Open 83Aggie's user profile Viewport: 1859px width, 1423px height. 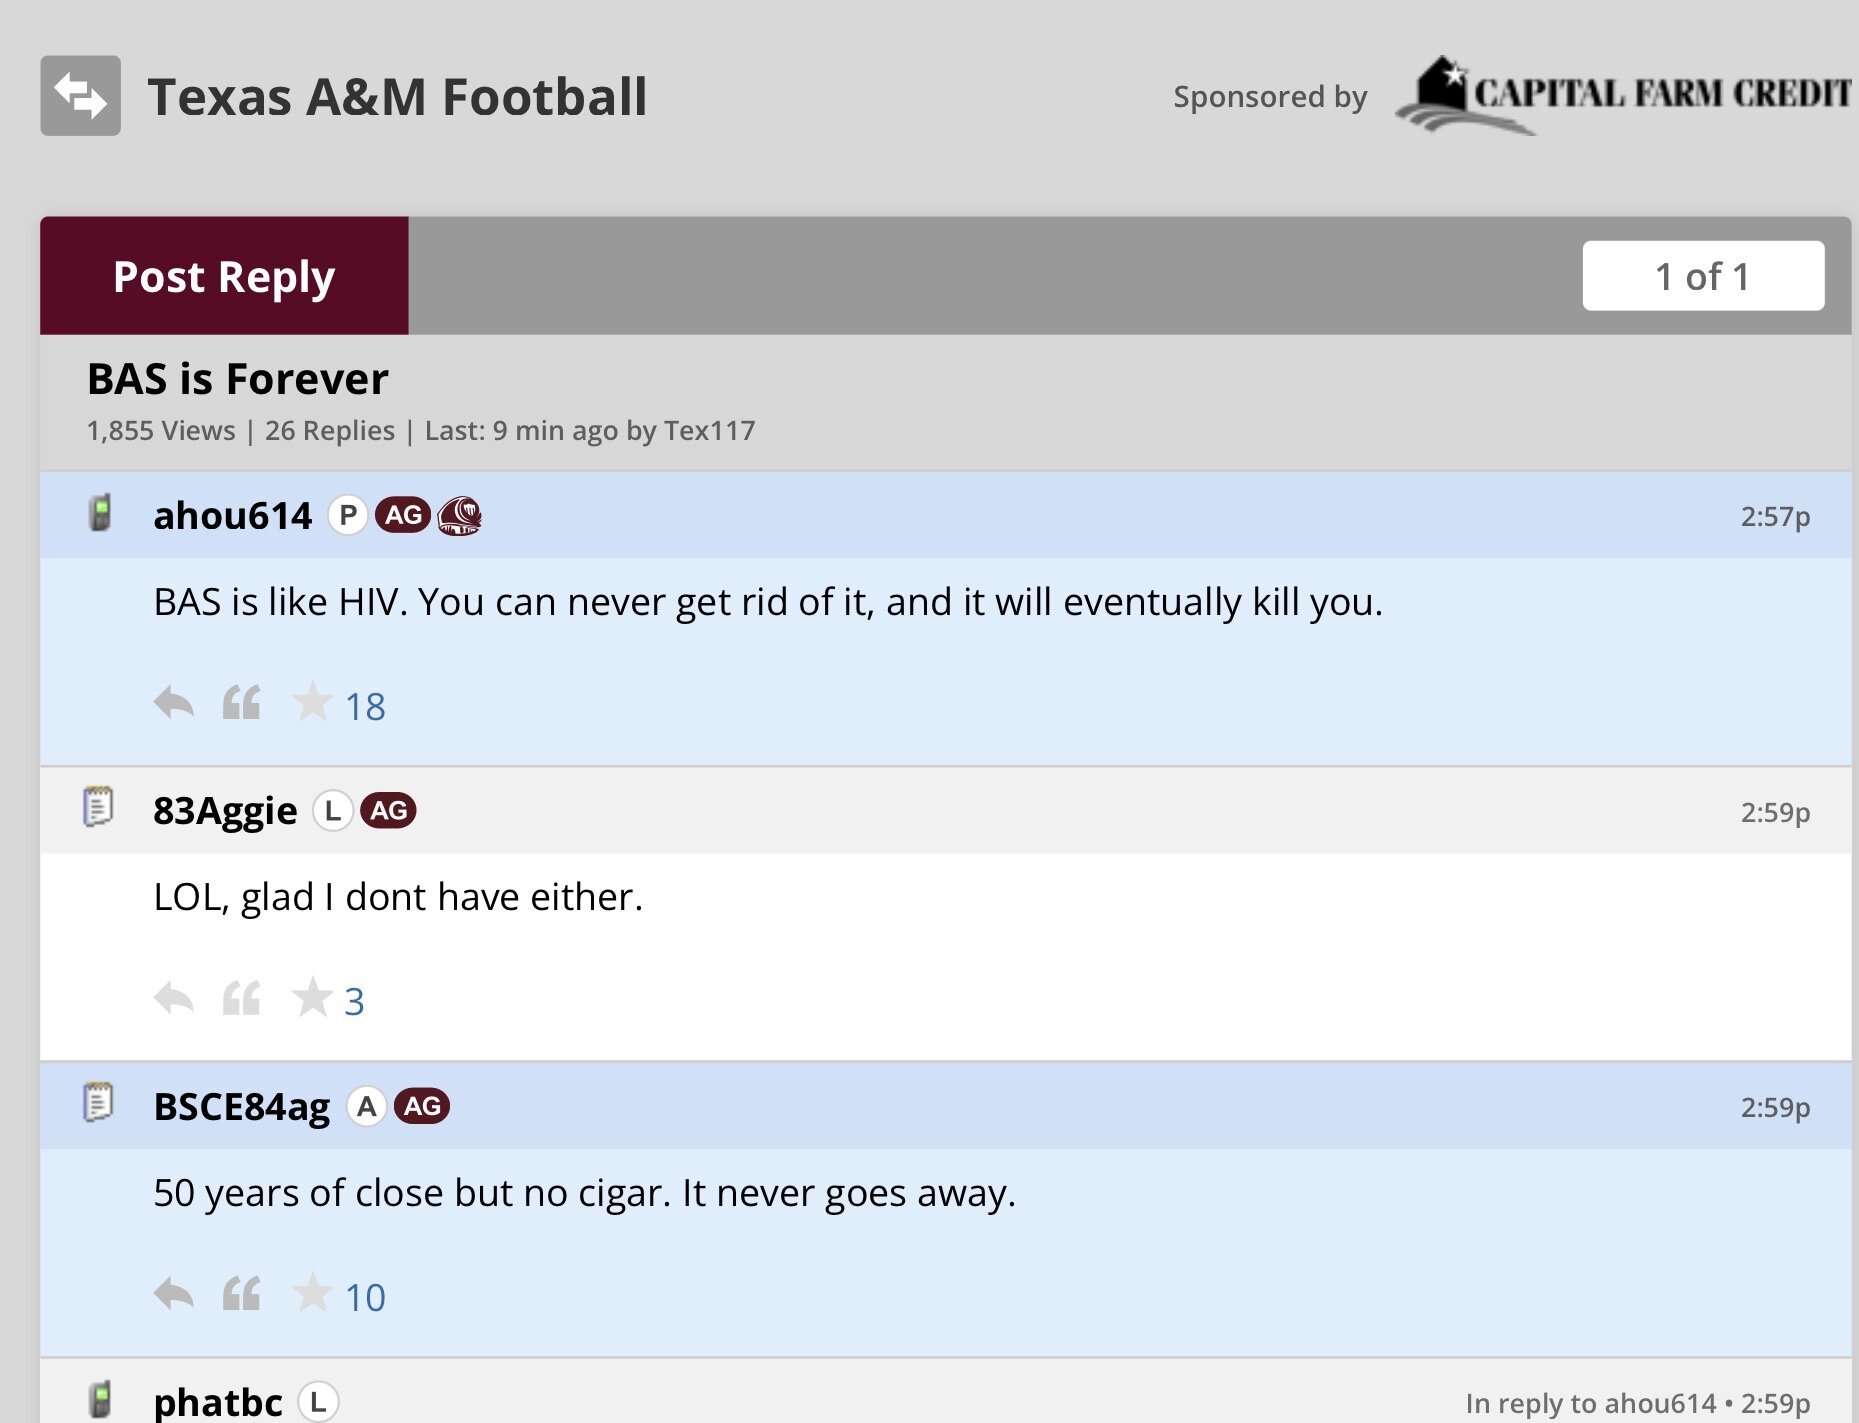[x=225, y=811]
